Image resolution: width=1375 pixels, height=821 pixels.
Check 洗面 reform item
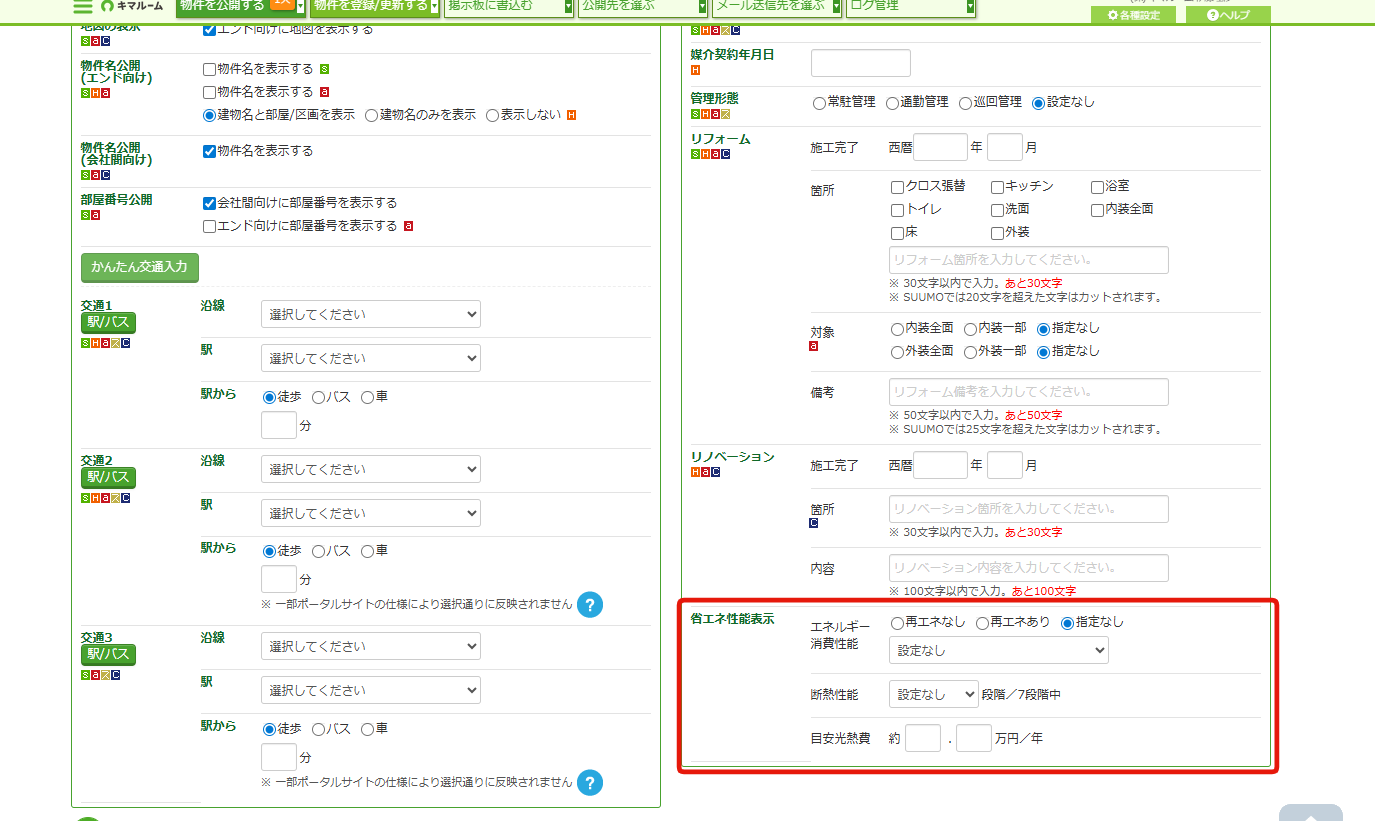997,210
